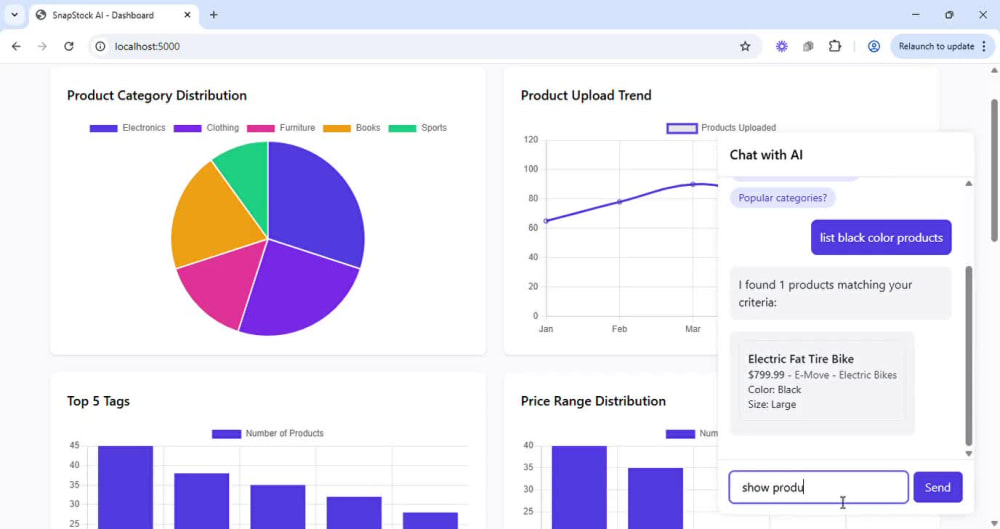Click the Size: Large text
Image resolution: width=1000 pixels, height=529 pixels.
[772, 404]
